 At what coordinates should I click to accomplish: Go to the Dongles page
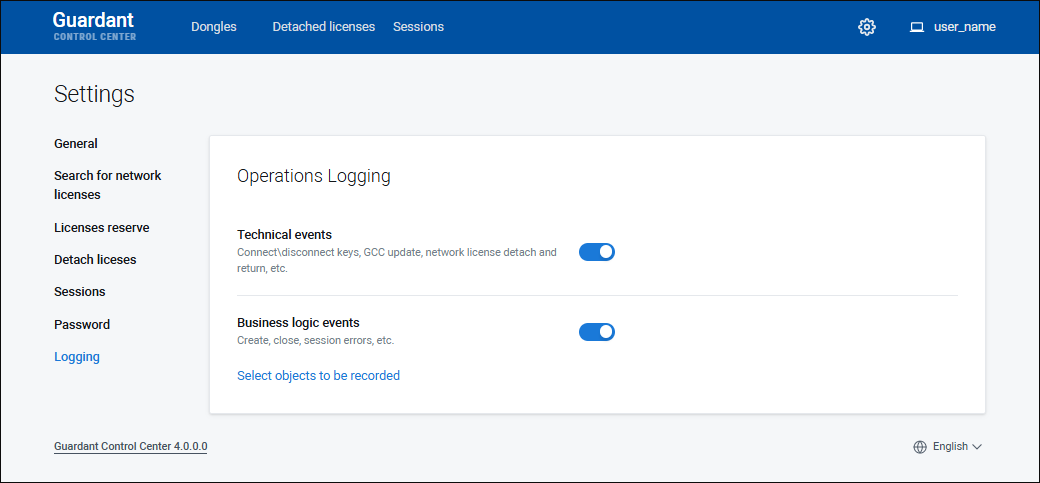214,27
